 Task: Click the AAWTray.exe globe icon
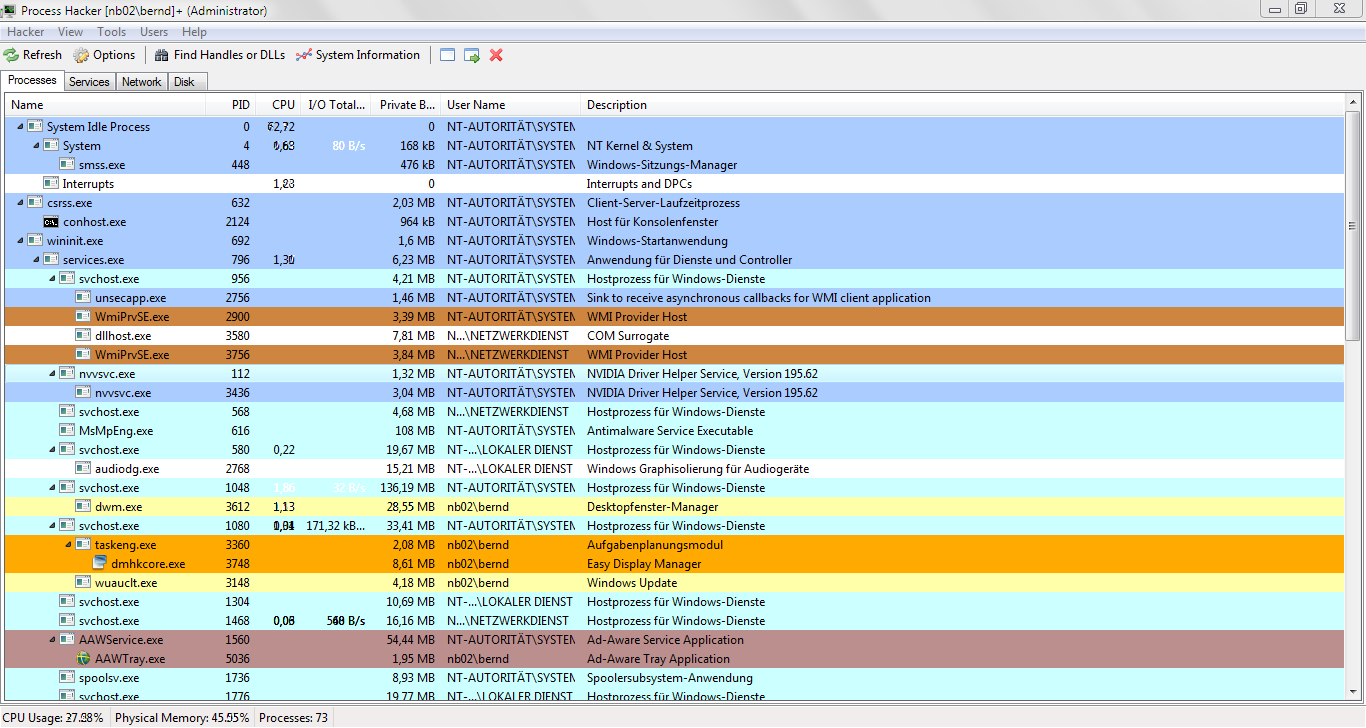coord(83,659)
